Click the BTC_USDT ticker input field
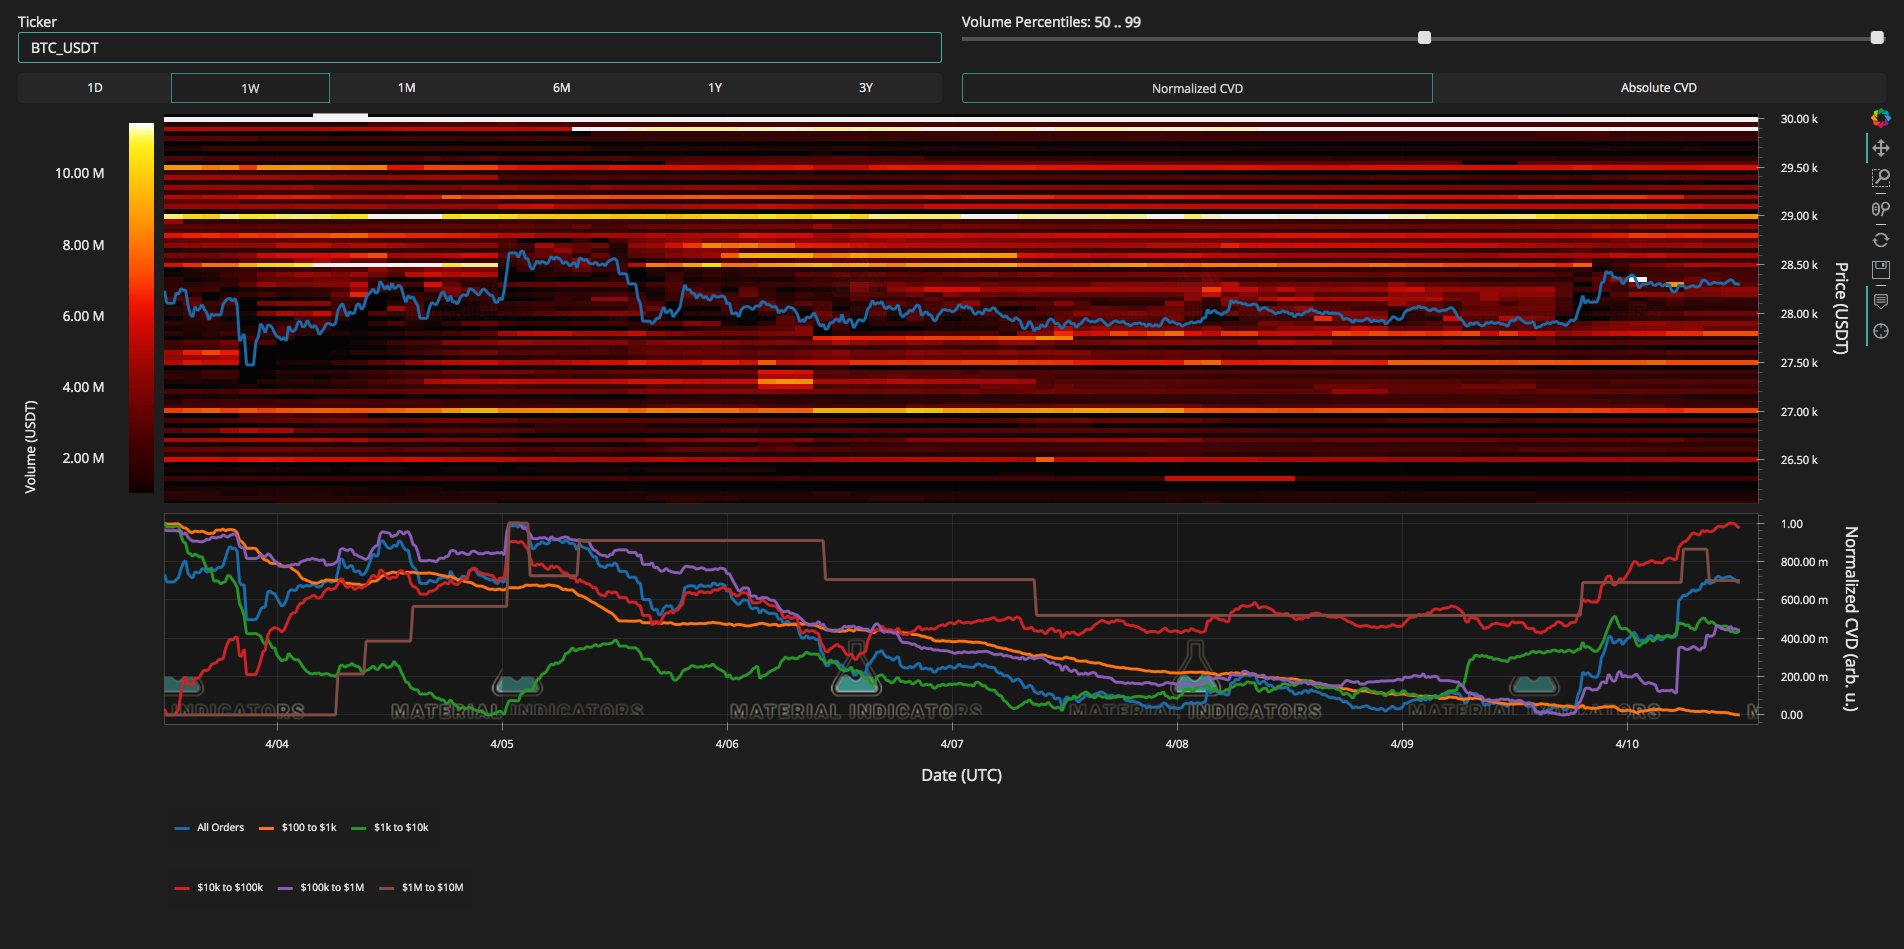1904x949 pixels. tap(480, 47)
